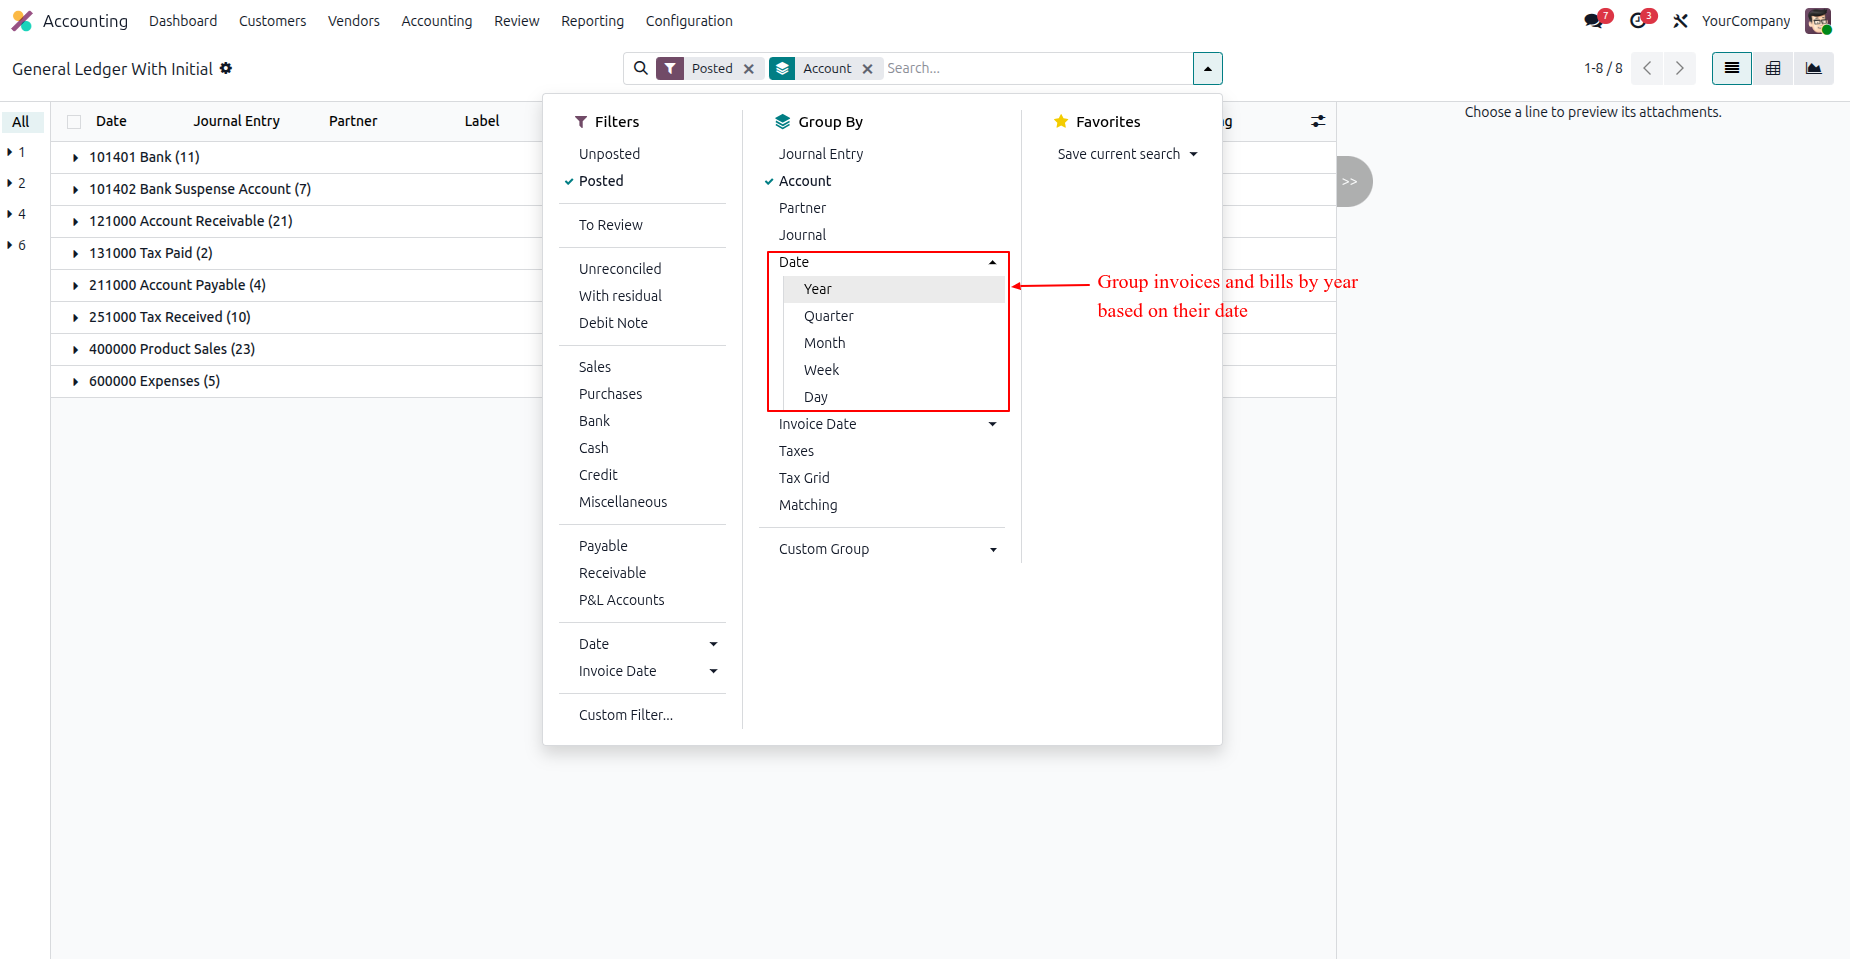Open optional columns adjust icon
The width and height of the screenshot is (1850, 959).
pos(1318,121)
